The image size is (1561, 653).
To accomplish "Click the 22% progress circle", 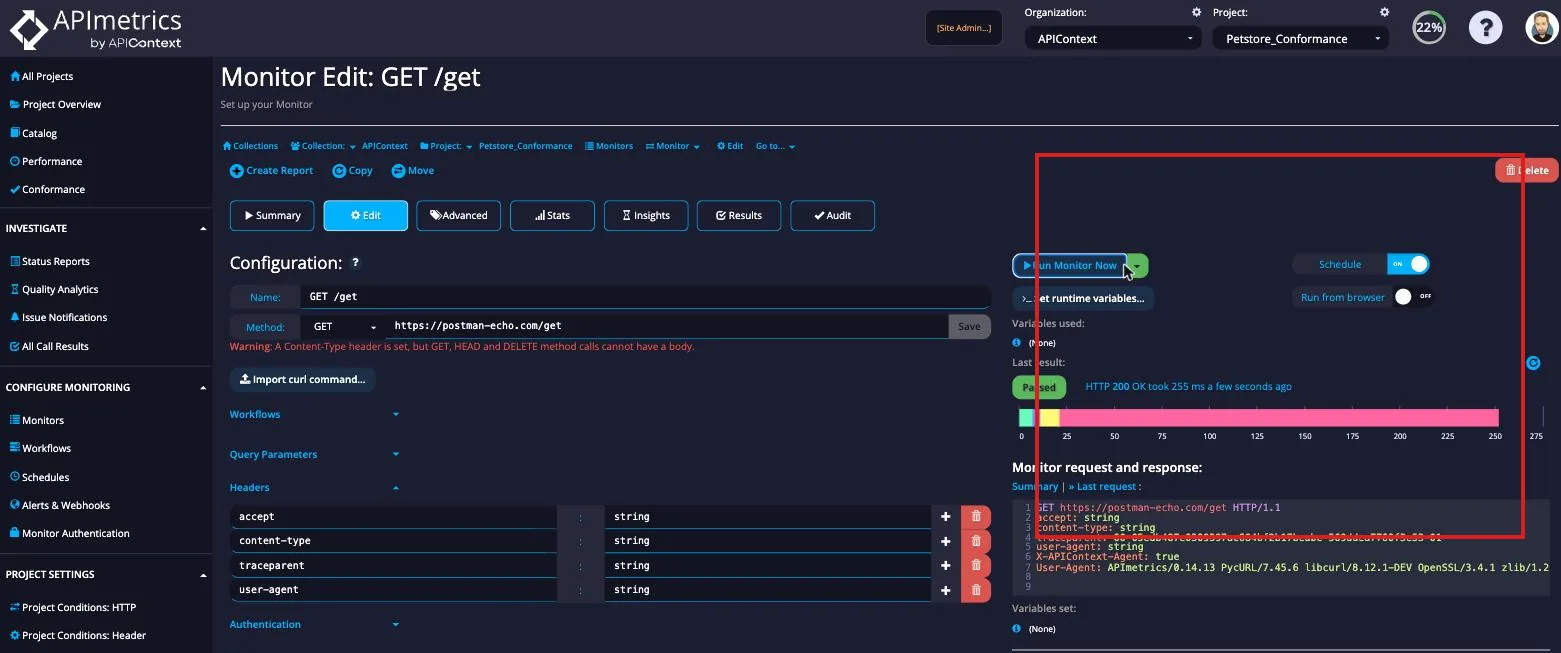I will tap(1429, 28).
